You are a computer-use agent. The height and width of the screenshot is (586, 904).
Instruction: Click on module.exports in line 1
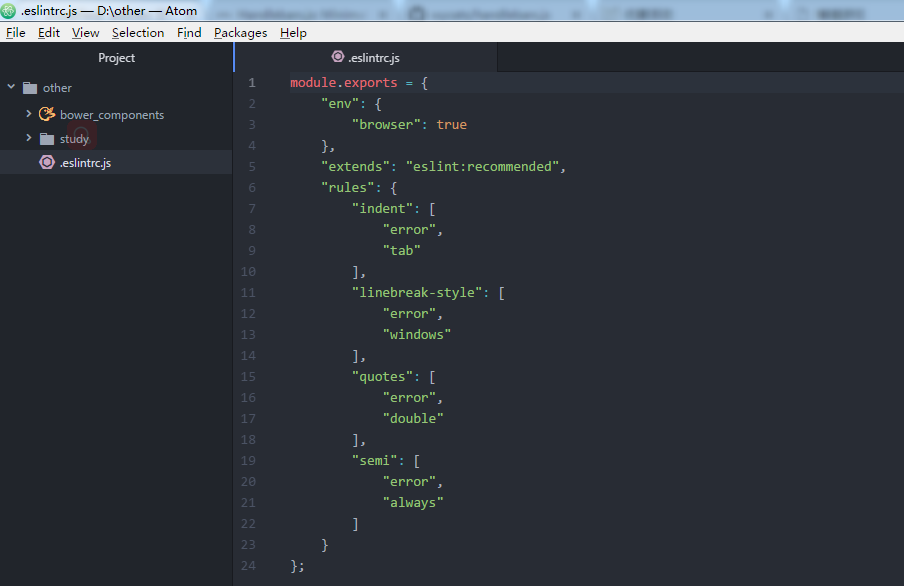[344, 83]
